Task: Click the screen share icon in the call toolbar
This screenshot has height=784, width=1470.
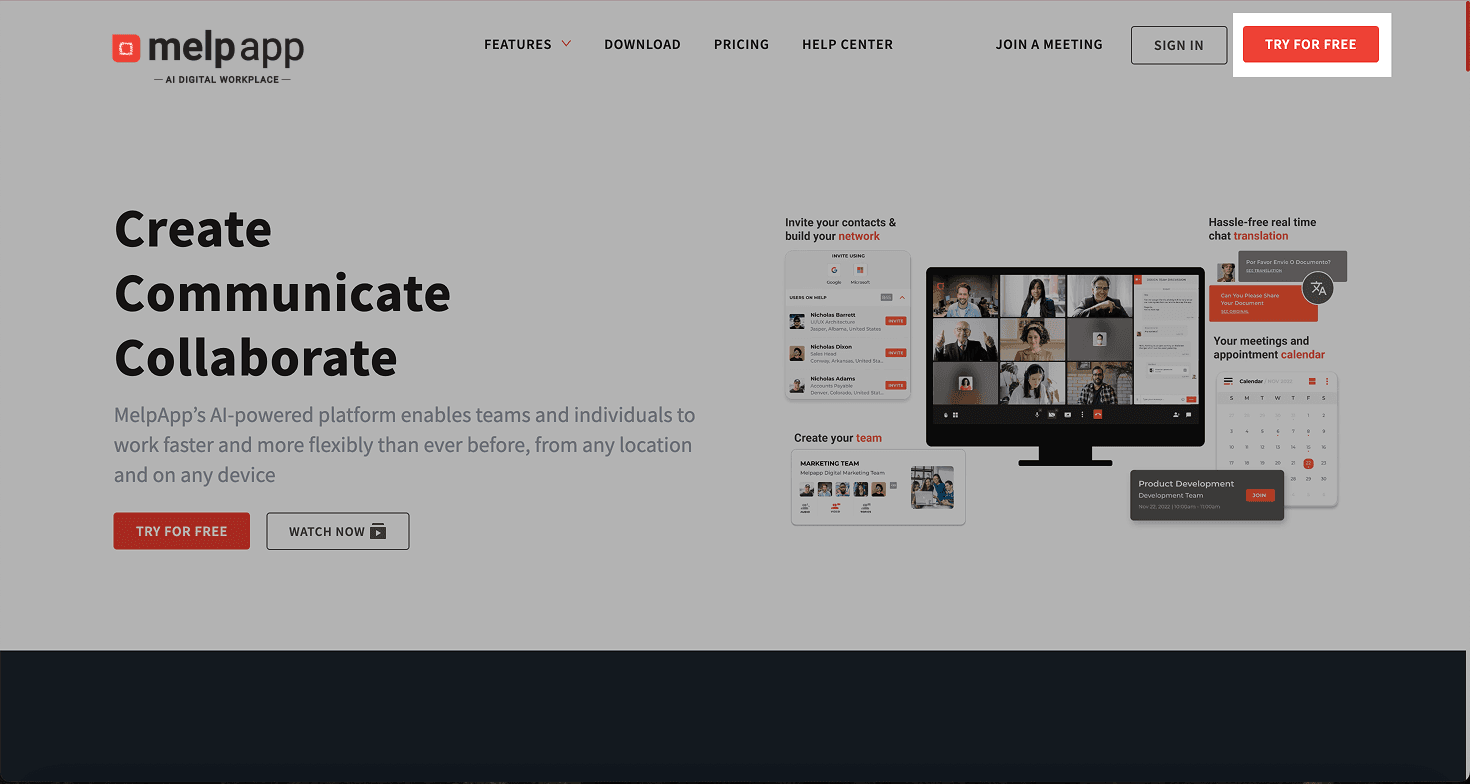Action: [x=1068, y=415]
